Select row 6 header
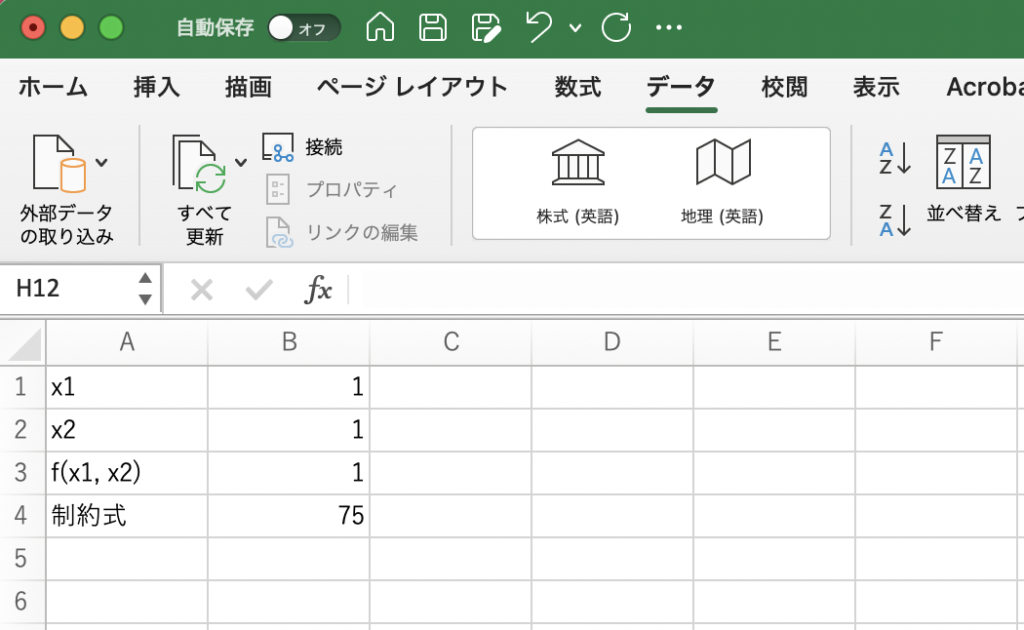1024x630 pixels. 23,601
